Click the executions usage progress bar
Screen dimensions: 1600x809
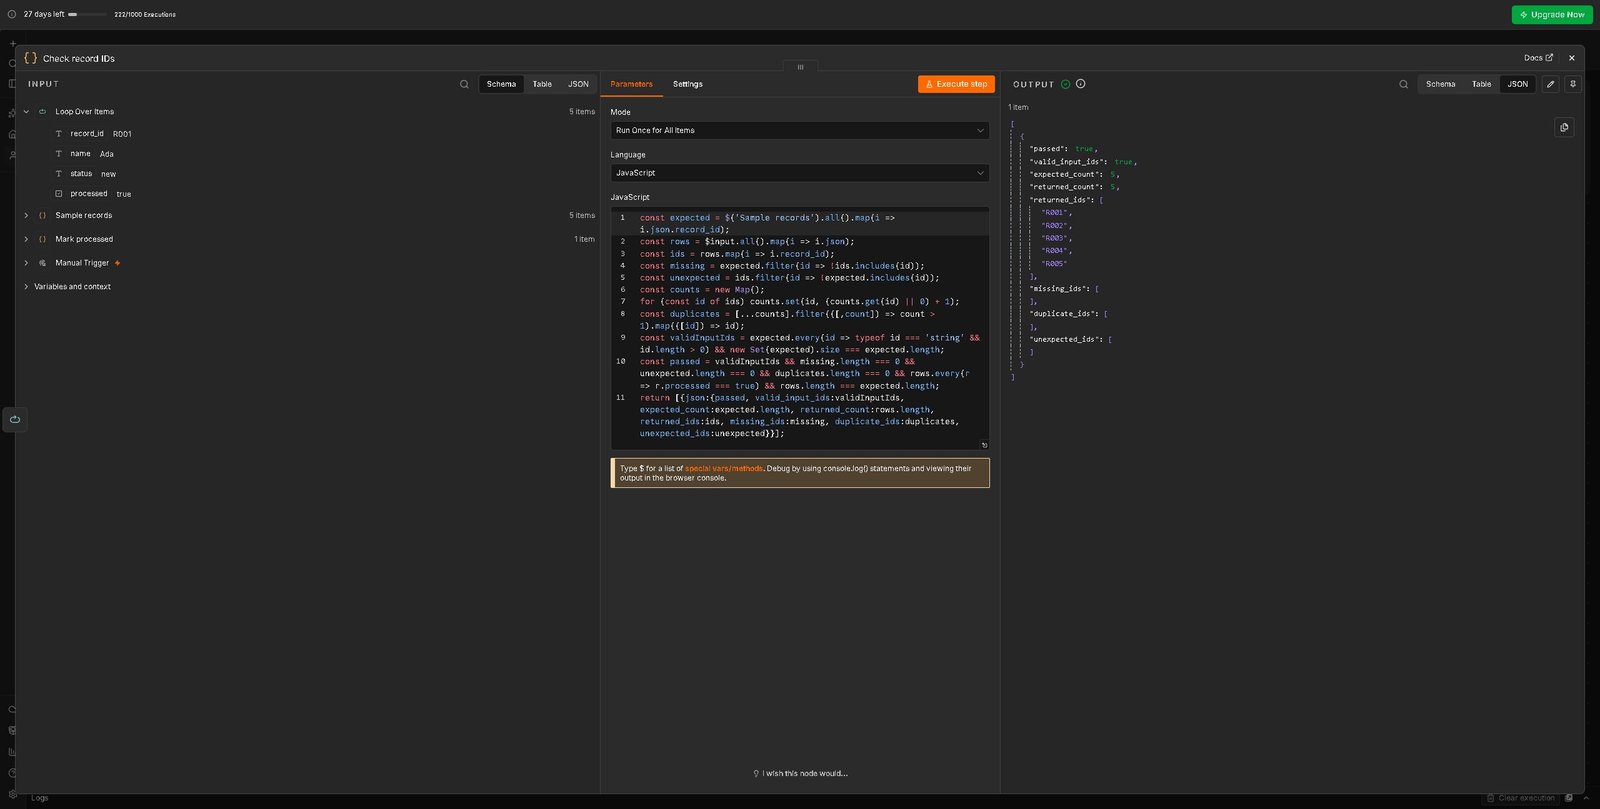tap(87, 14)
